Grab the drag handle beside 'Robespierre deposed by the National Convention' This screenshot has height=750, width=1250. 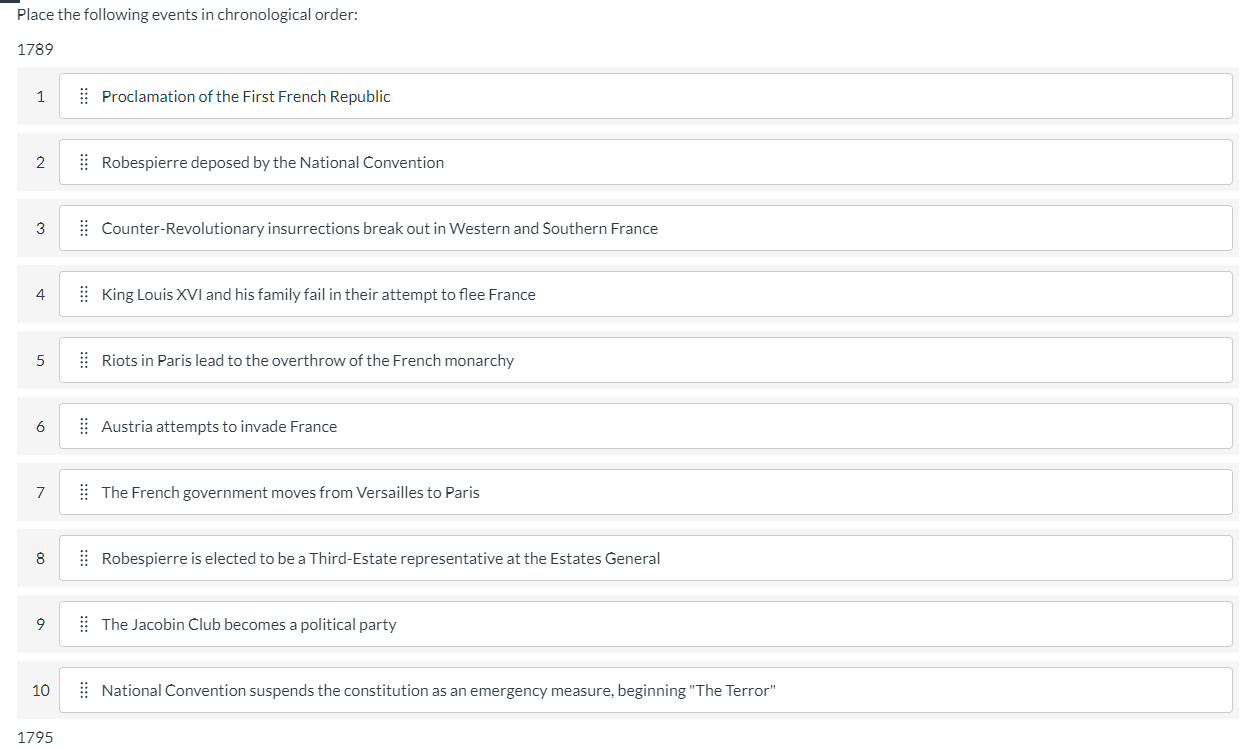click(x=83, y=162)
